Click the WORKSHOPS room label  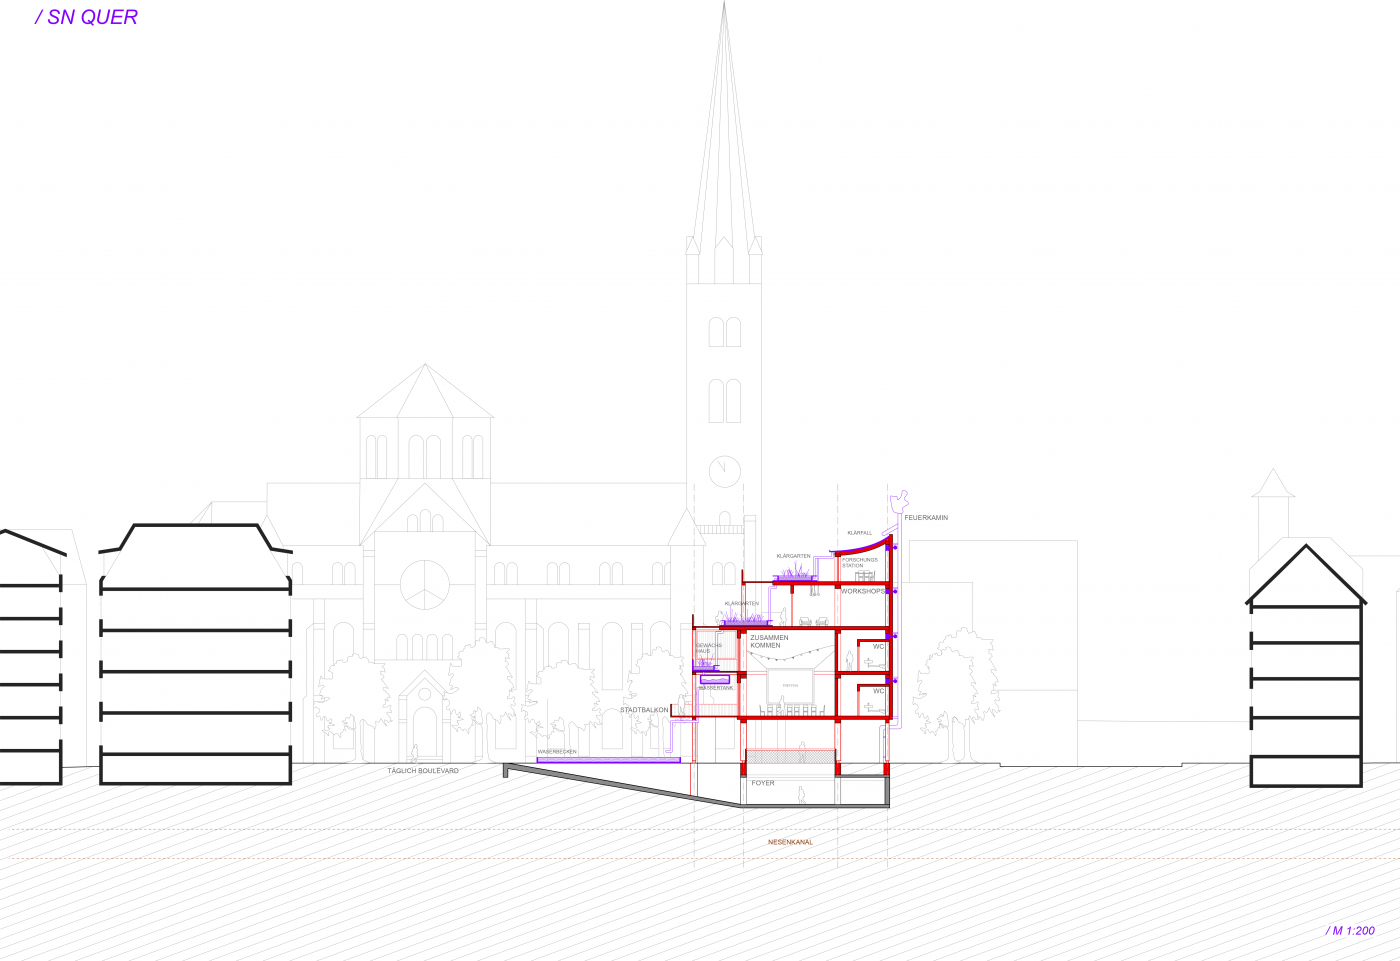tap(862, 591)
